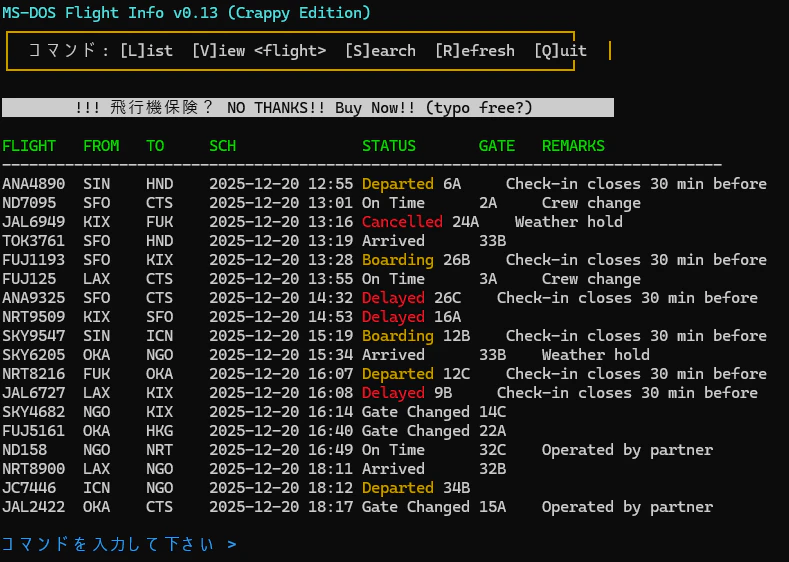789x562 pixels.
Task: Select flight number ANA4890
Action: (x=34, y=184)
